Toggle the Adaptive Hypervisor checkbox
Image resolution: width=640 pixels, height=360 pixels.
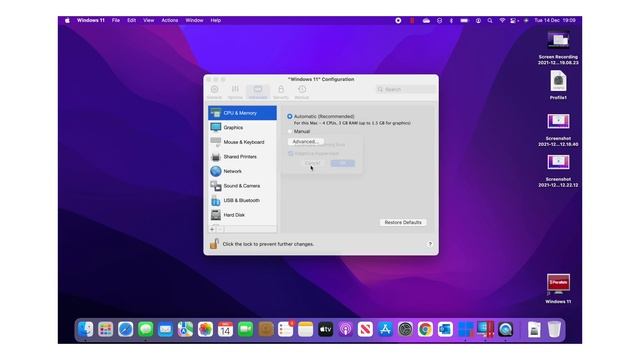pos(291,153)
